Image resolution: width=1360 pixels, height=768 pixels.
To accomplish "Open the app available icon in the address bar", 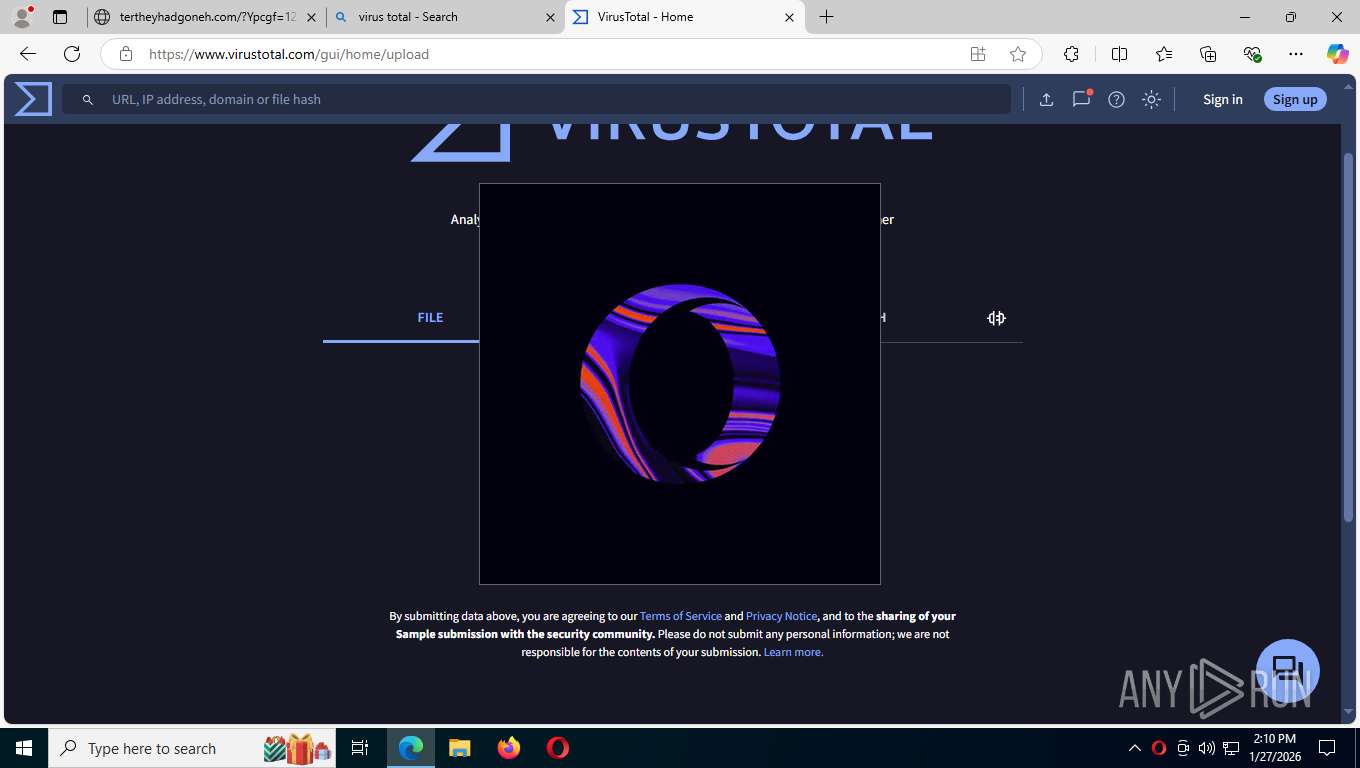I will 978,54.
